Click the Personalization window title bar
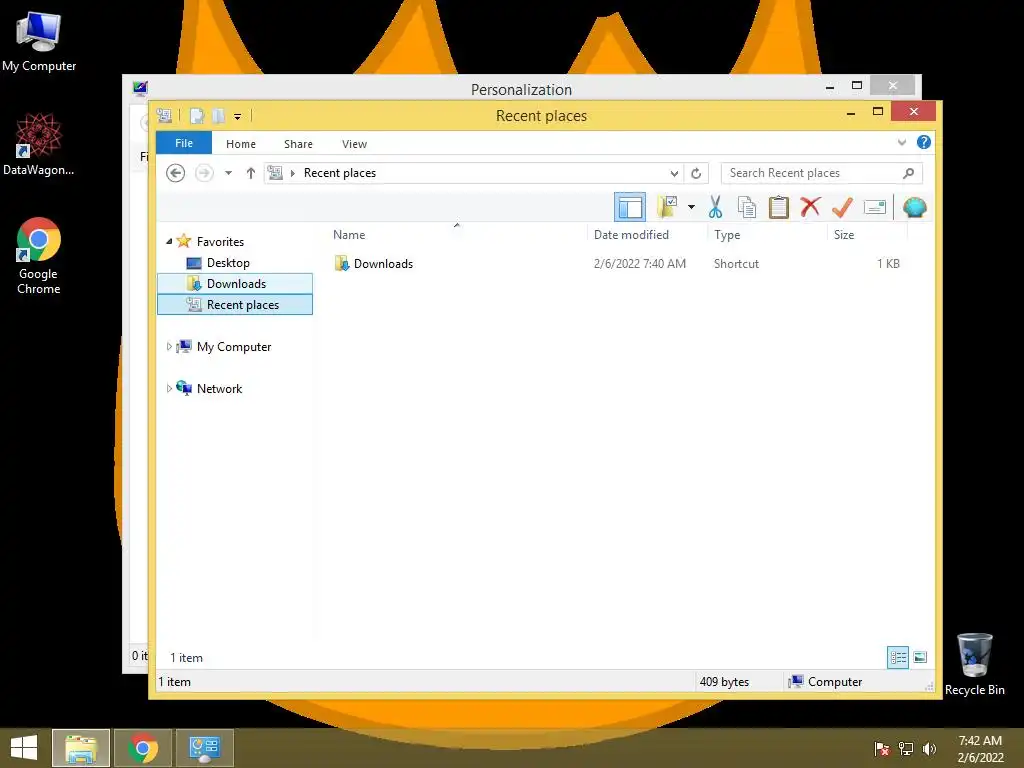 (x=521, y=89)
